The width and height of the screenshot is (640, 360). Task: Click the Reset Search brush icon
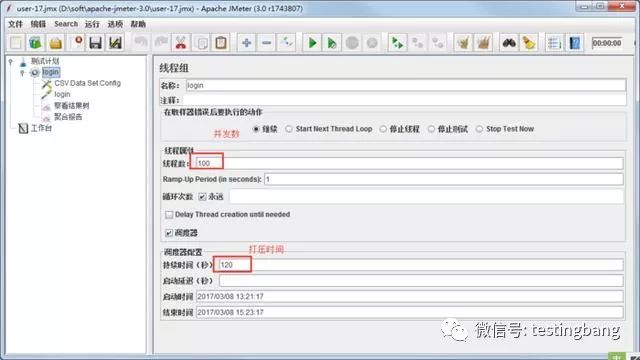pos(529,43)
